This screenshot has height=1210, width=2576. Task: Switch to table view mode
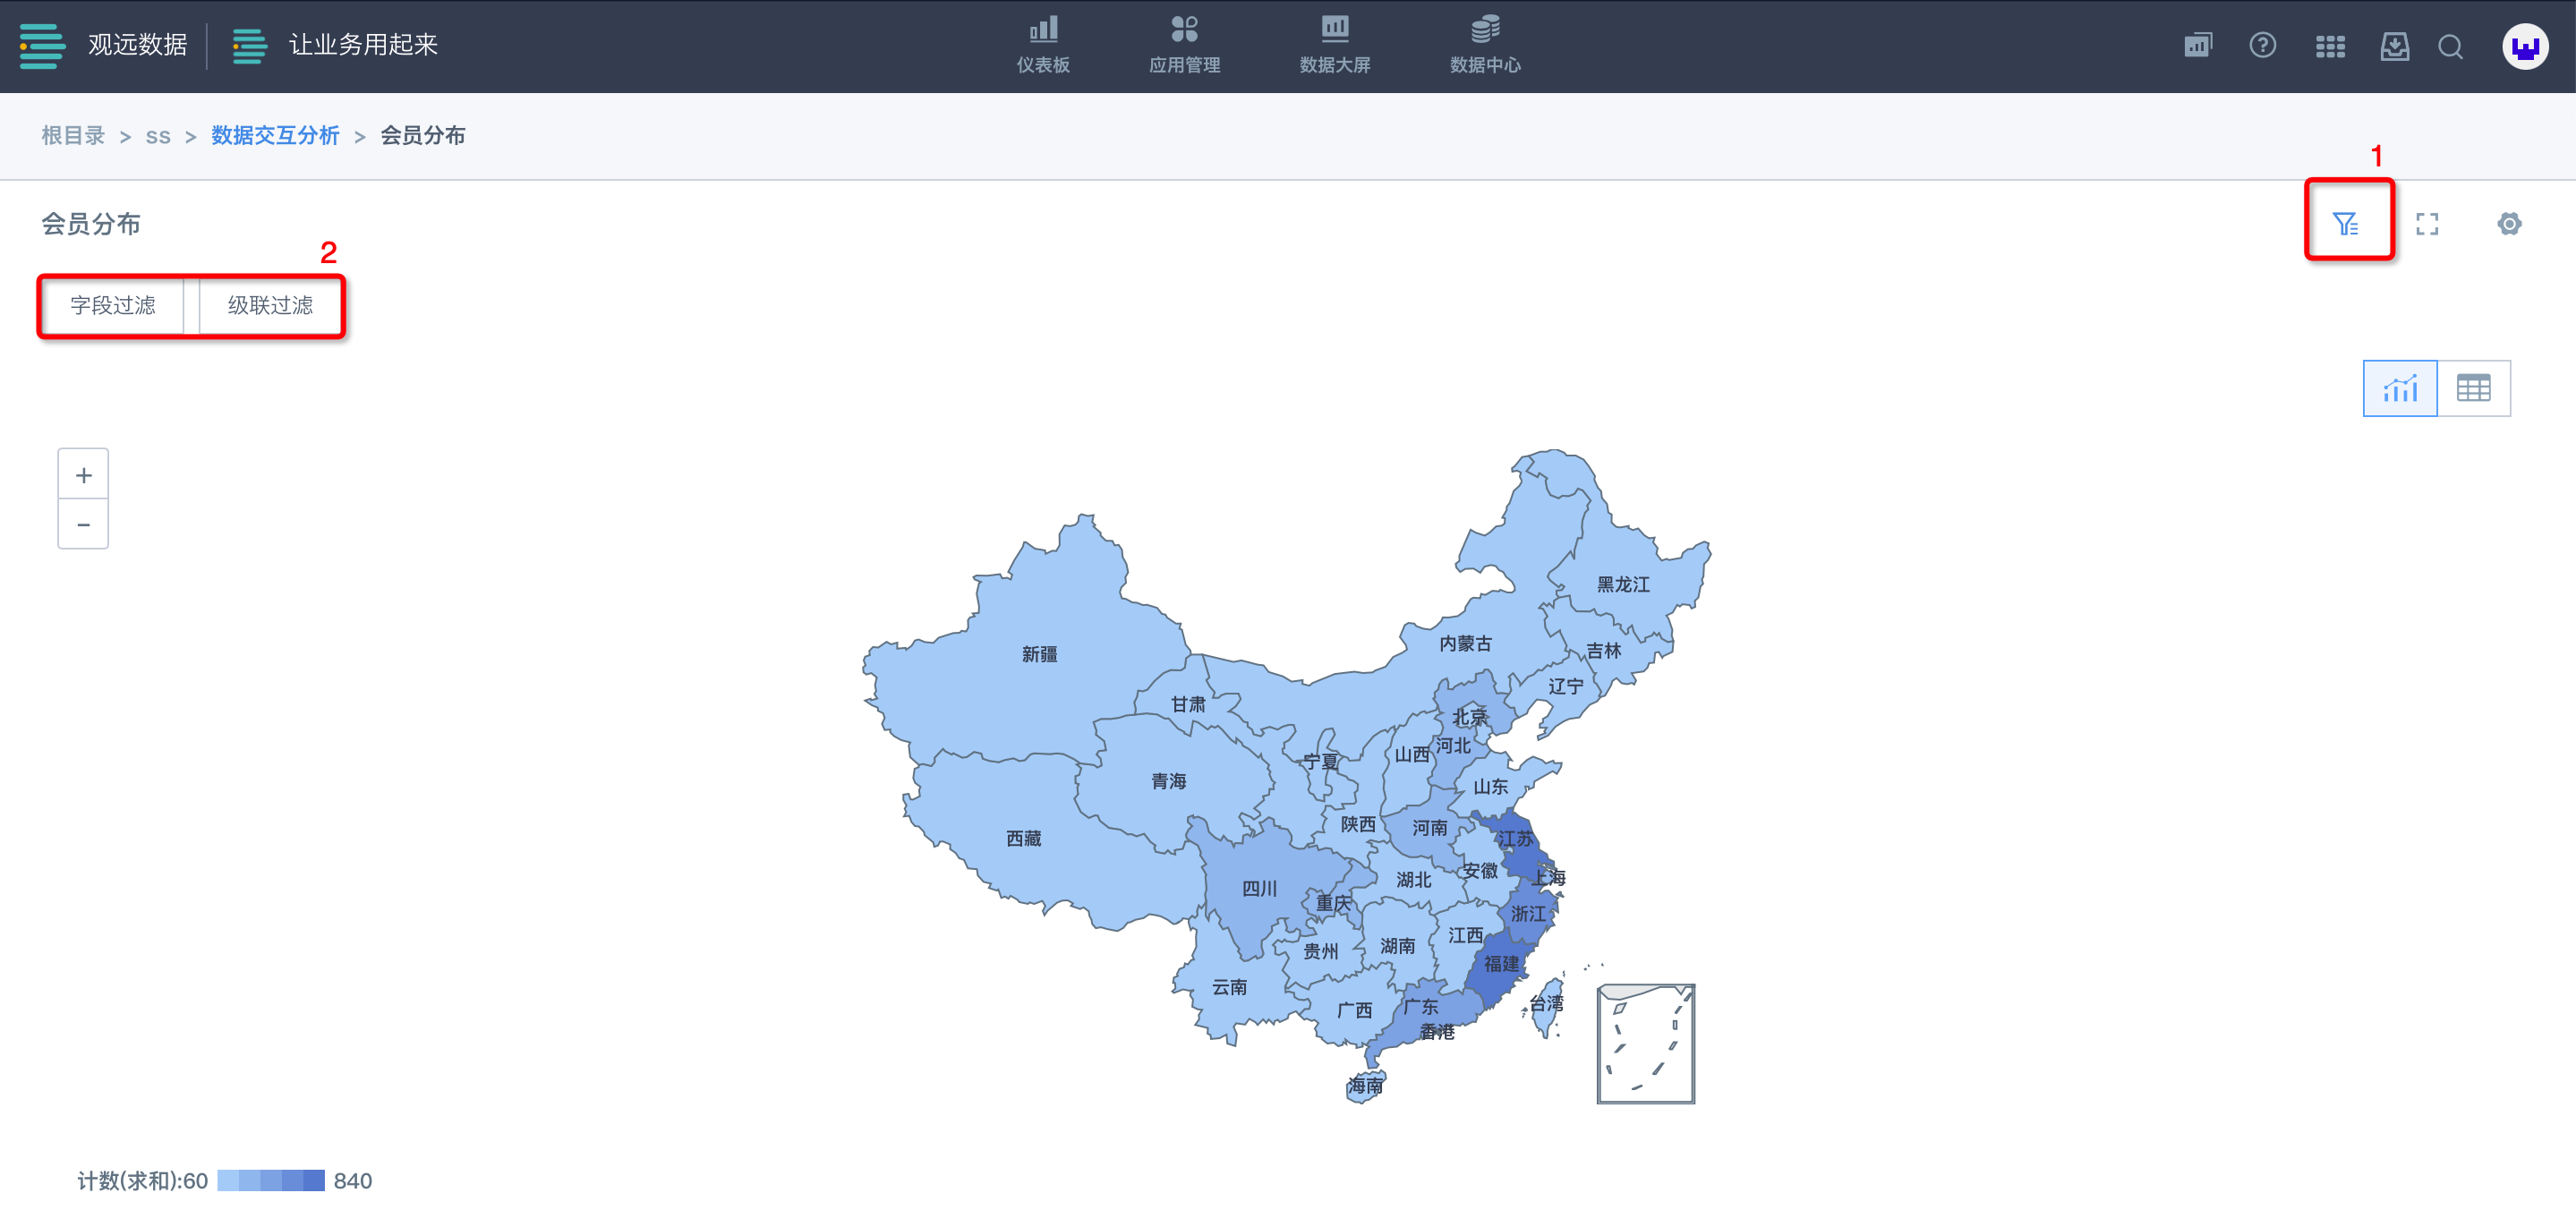click(2473, 388)
